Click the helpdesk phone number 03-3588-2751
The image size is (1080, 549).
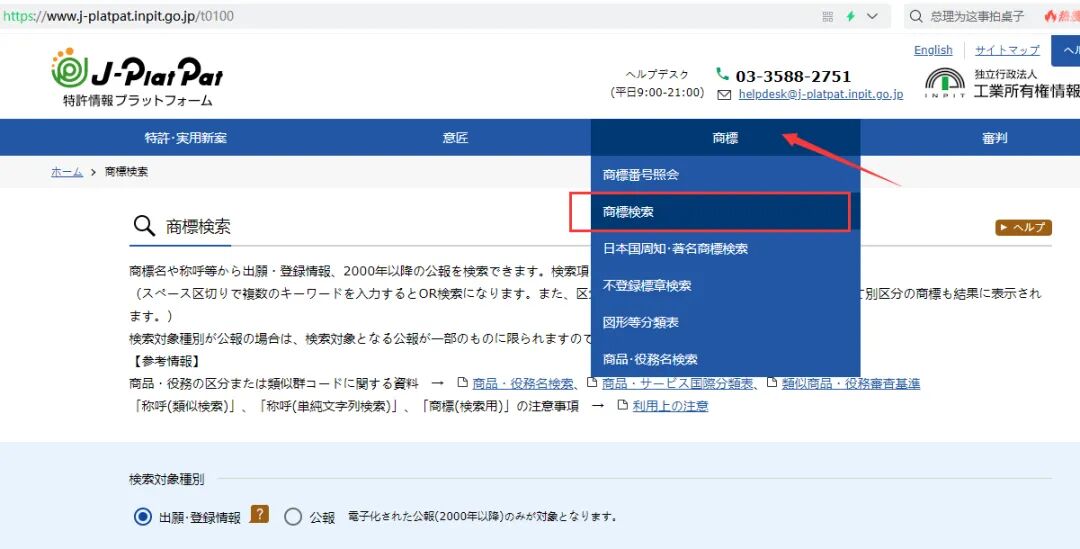[x=793, y=76]
